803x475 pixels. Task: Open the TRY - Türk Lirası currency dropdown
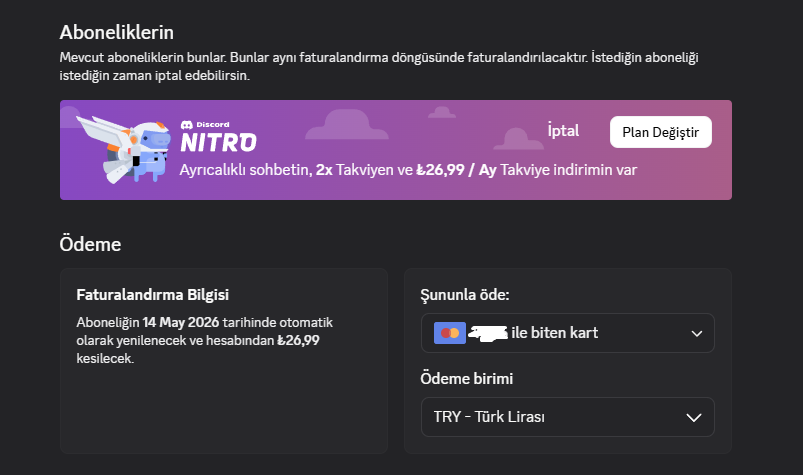click(567, 417)
